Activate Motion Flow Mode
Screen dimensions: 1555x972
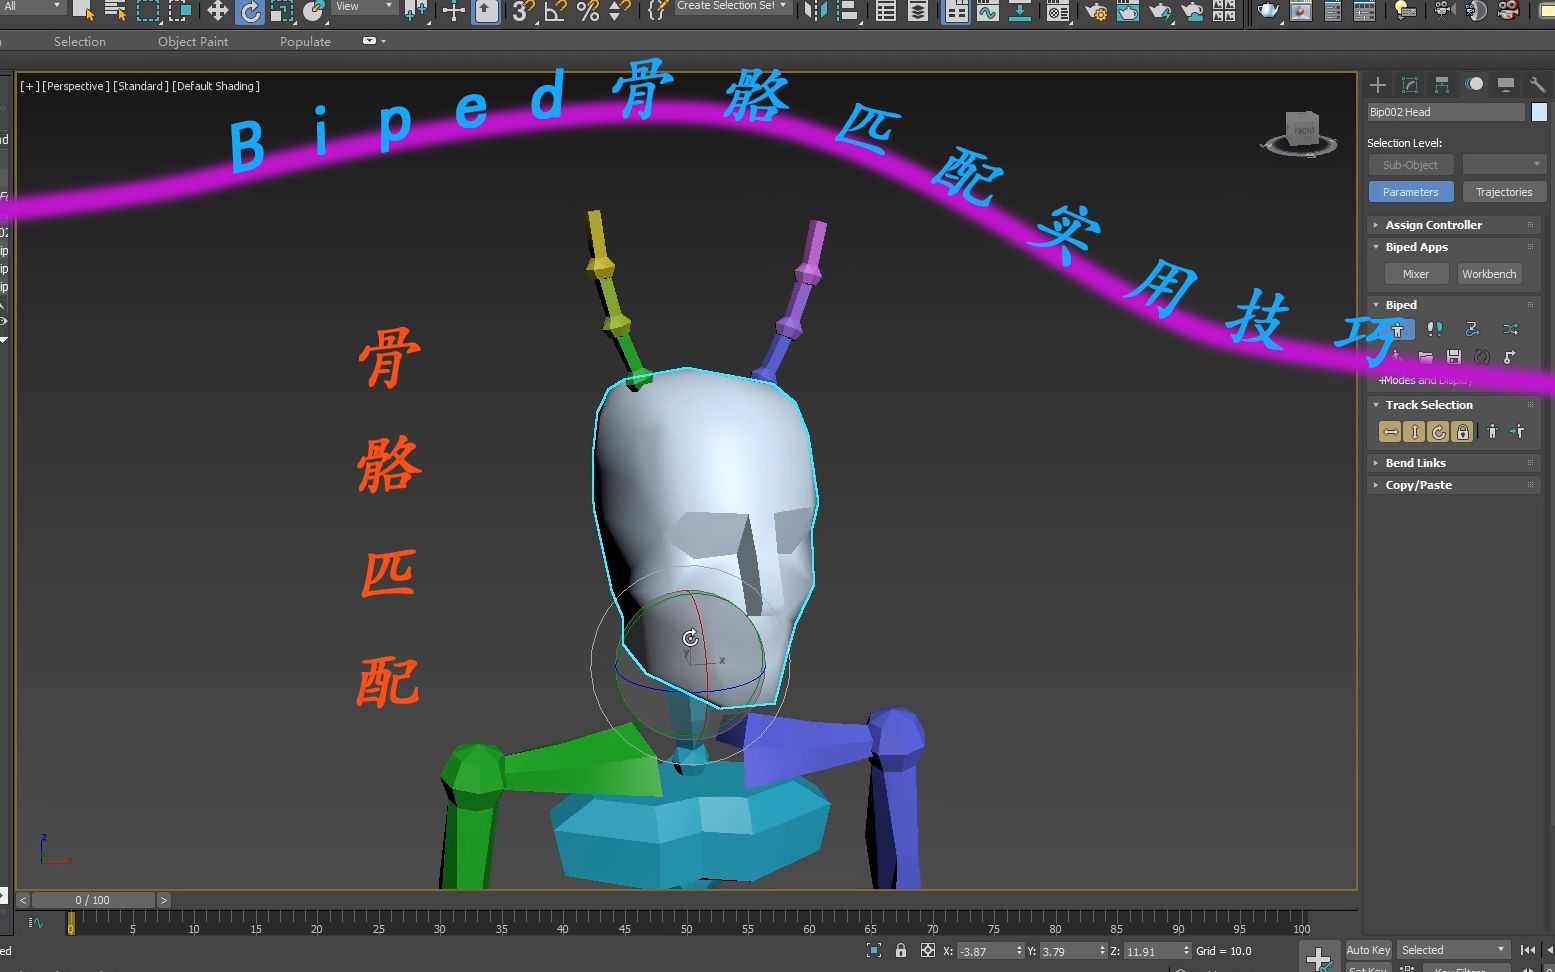pos(1472,330)
